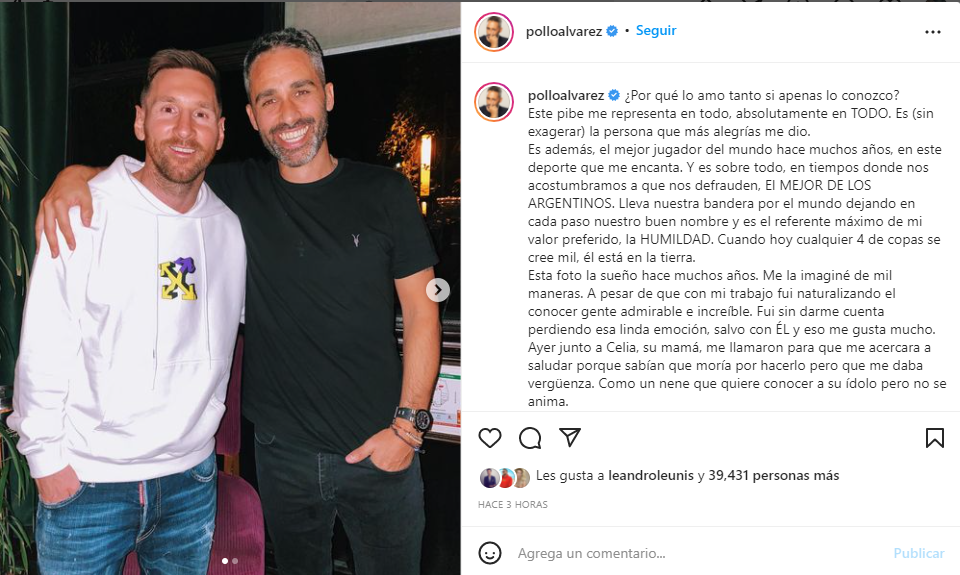
Task: Click the Publicar comment button
Action: [919, 553]
